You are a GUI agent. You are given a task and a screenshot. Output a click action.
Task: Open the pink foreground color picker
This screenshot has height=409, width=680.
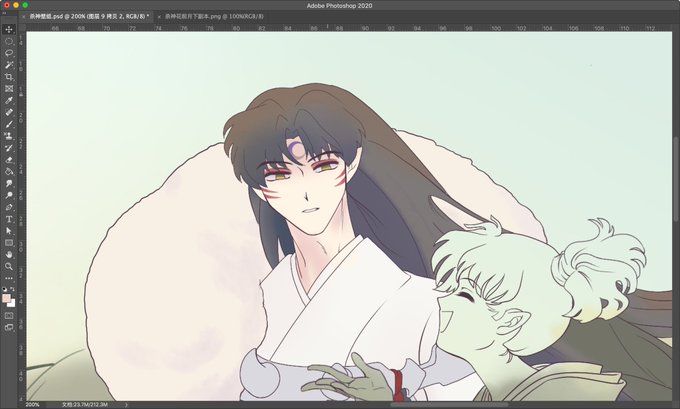pos(6,298)
